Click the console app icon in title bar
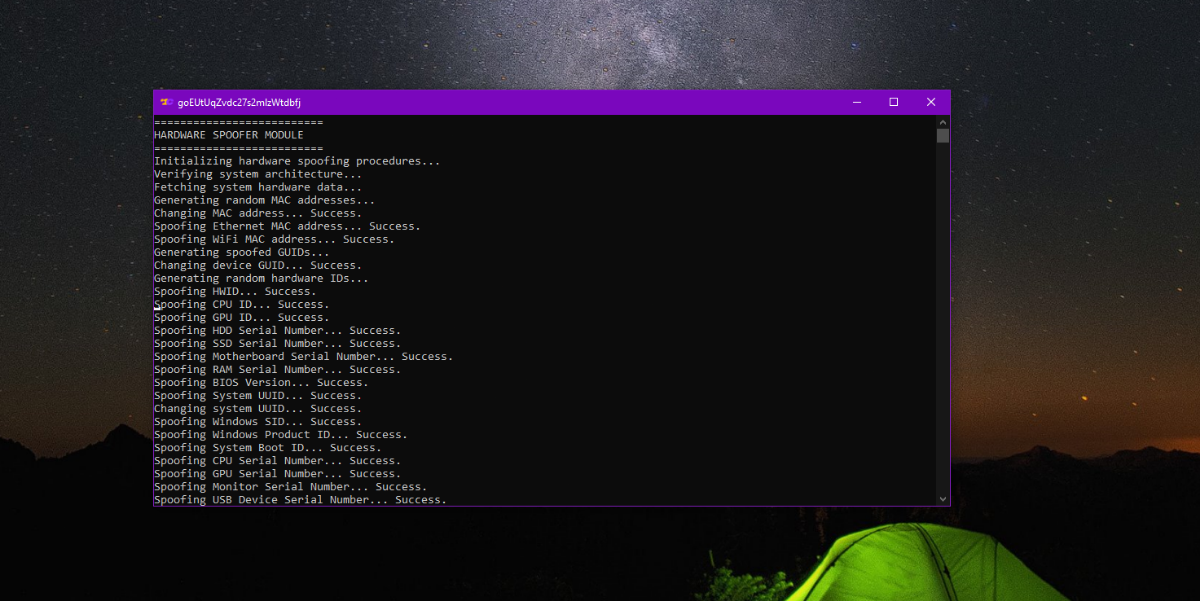The image size is (1200, 601). coord(166,102)
